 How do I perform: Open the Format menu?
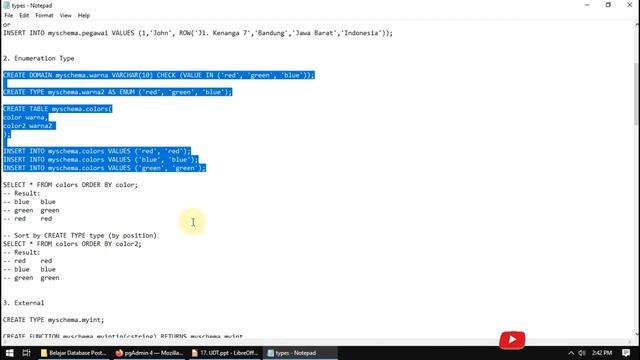click(44, 16)
